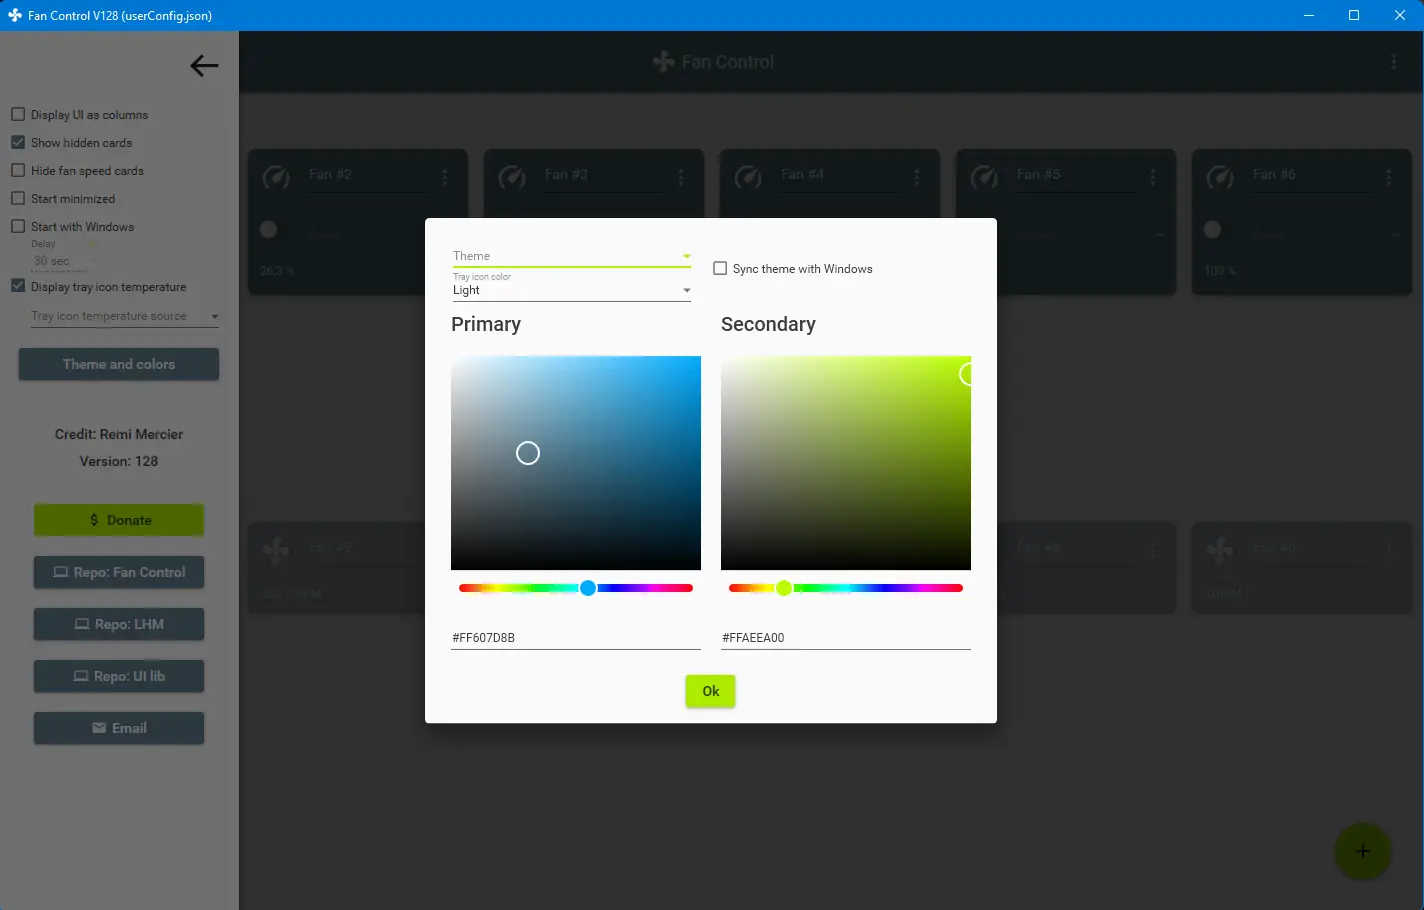Click the Primary hue slider handle

pyautogui.click(x=588, y=588)
